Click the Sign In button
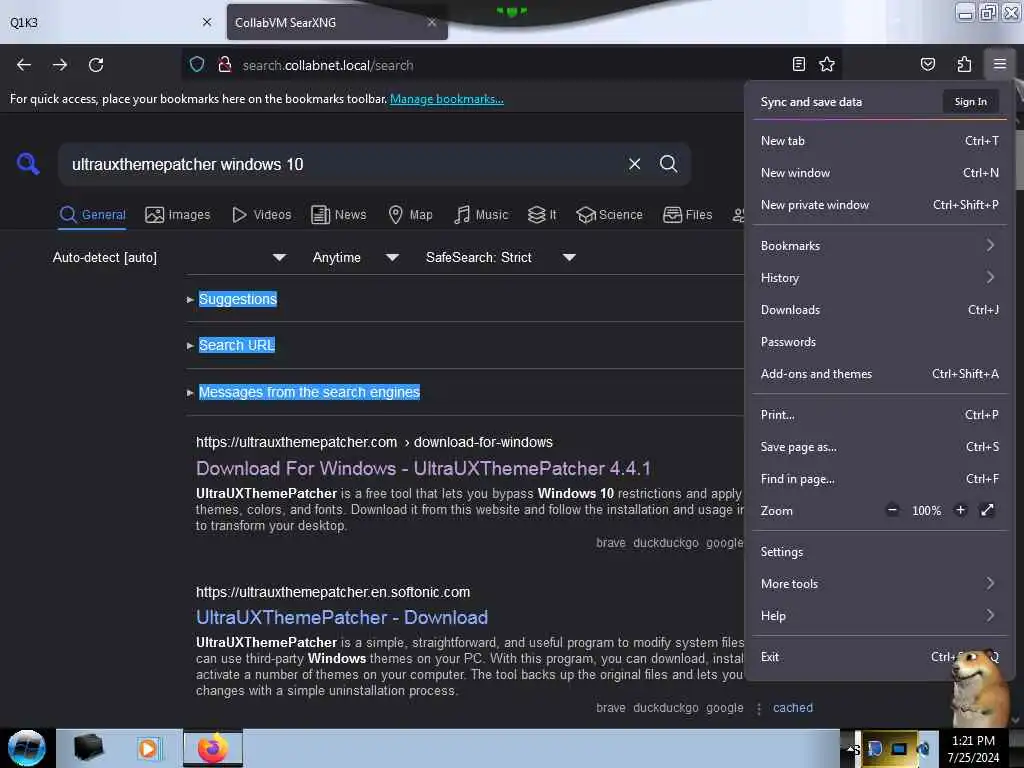Screen dimensions: 1024x768 970,101
